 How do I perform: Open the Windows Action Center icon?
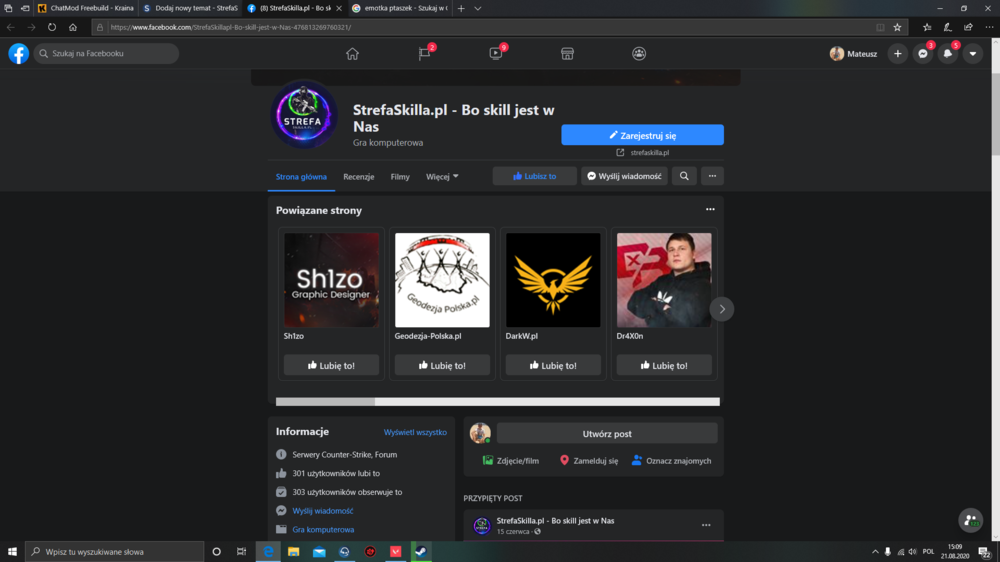click(985, 552)
